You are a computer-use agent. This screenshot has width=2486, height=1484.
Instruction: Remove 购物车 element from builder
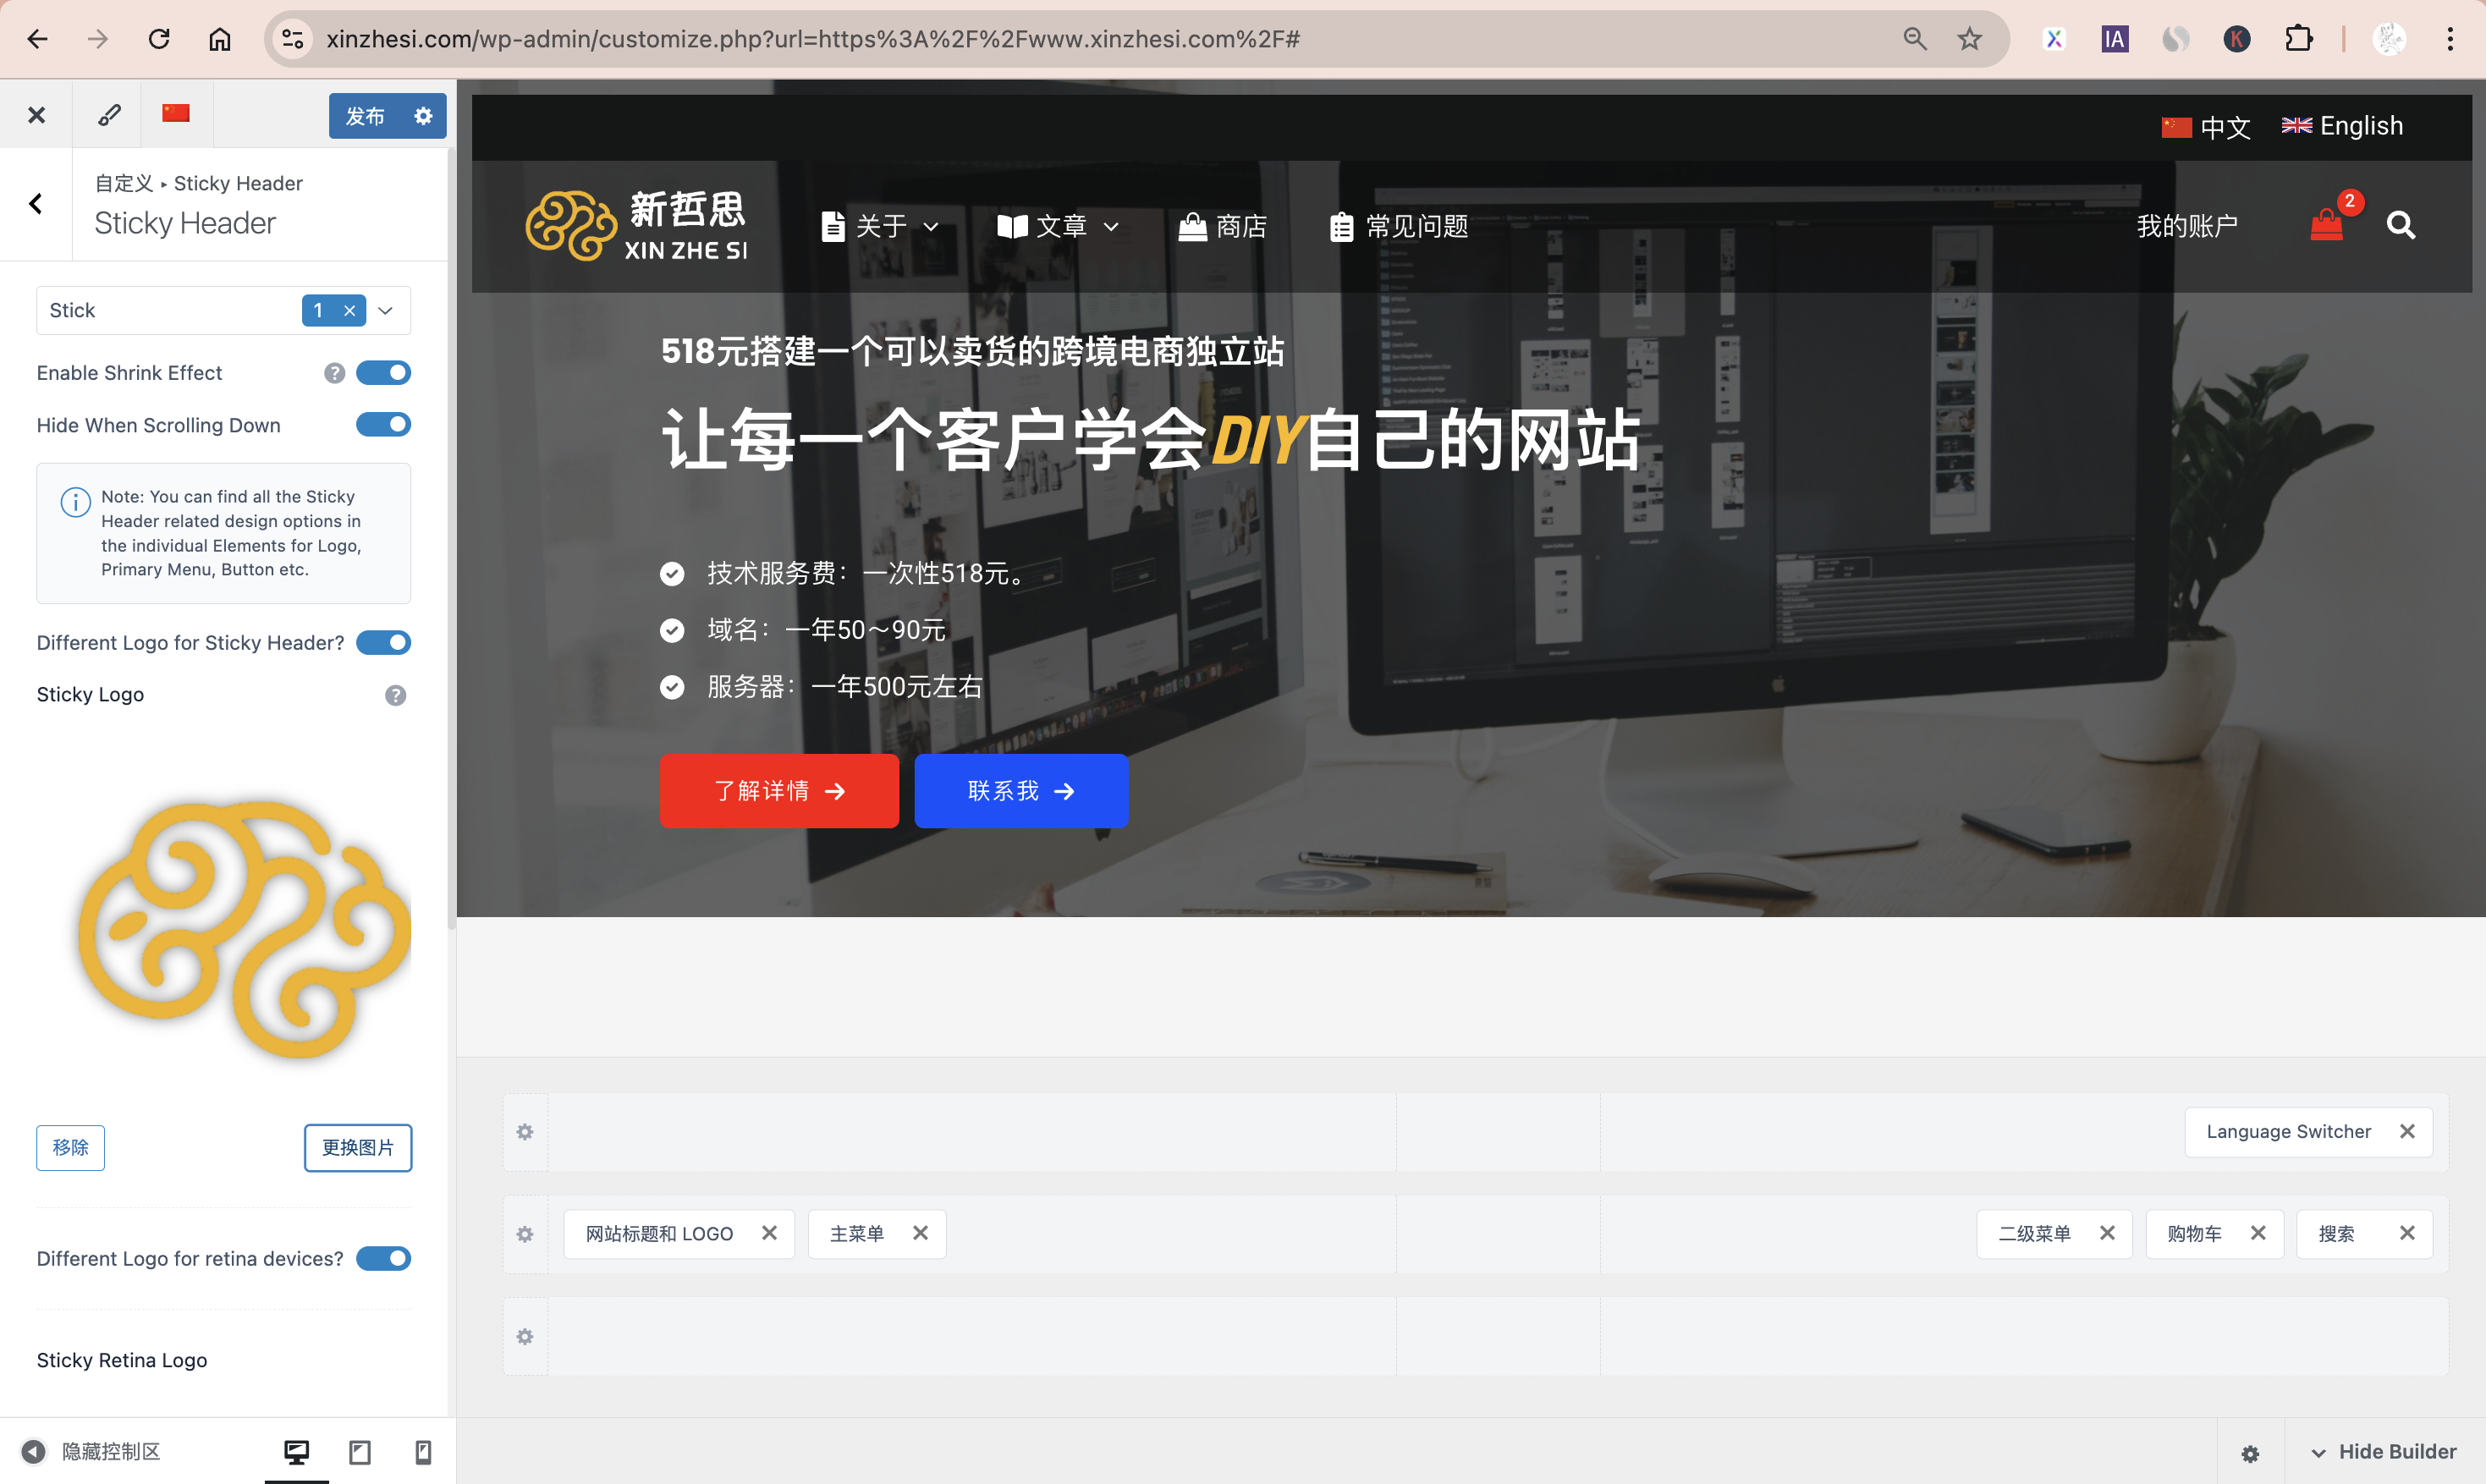point(2258,1233)
